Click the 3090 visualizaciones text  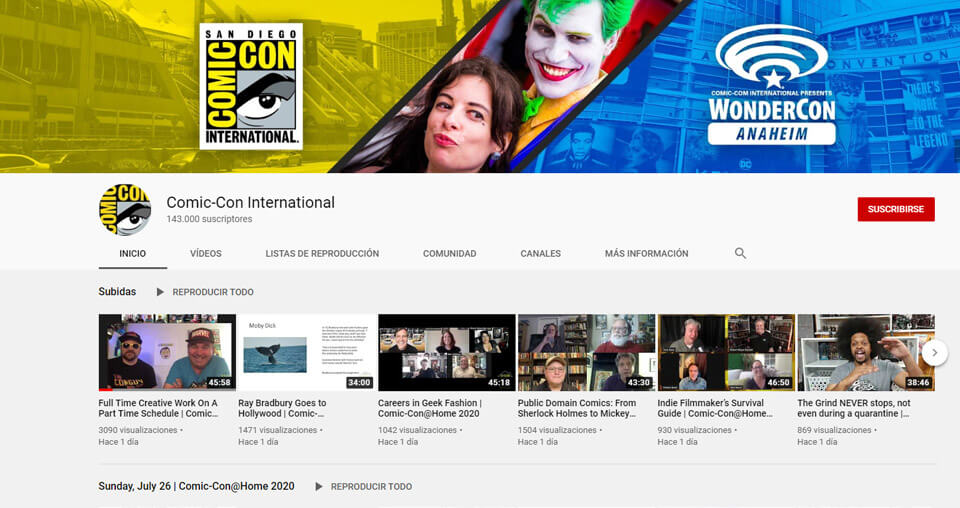tap(138, 430)
